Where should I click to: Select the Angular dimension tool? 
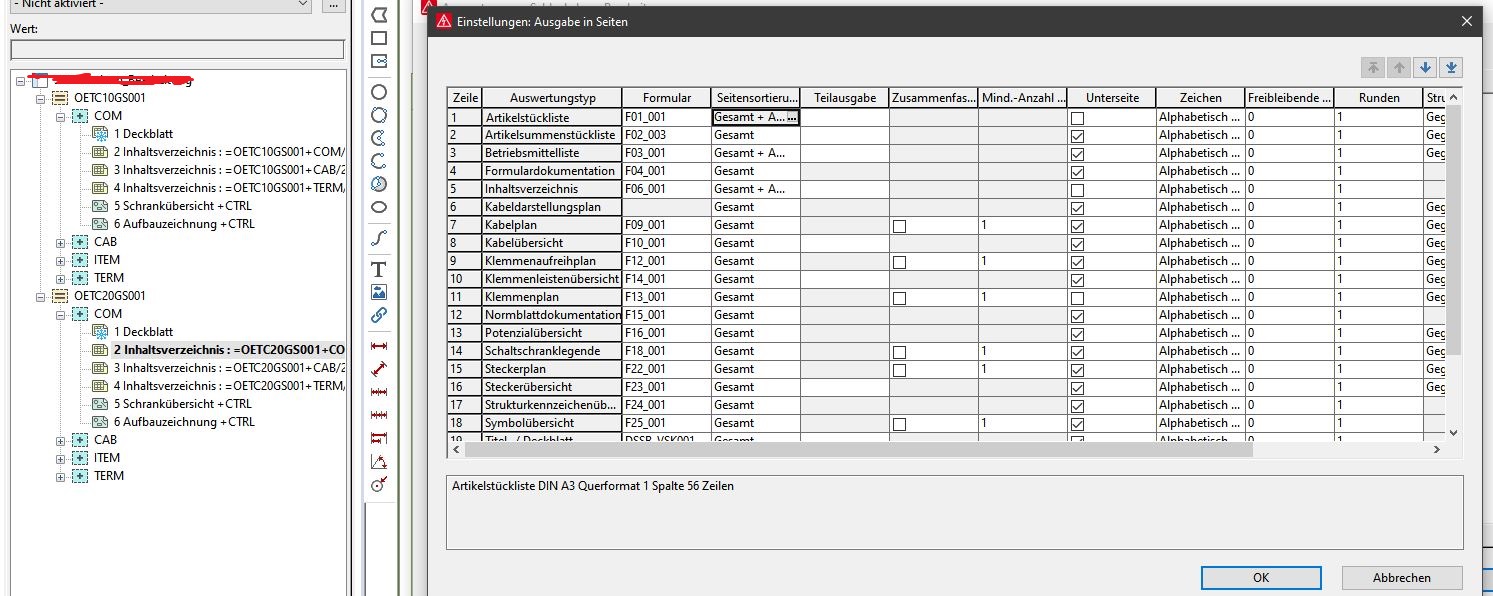379,462
